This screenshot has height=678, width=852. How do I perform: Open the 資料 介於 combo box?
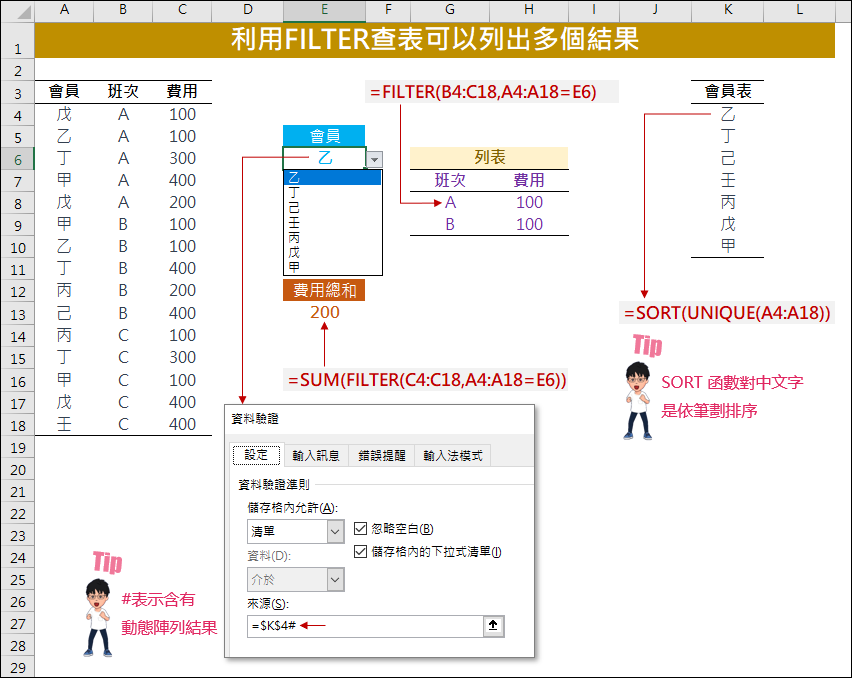point(295,580)
